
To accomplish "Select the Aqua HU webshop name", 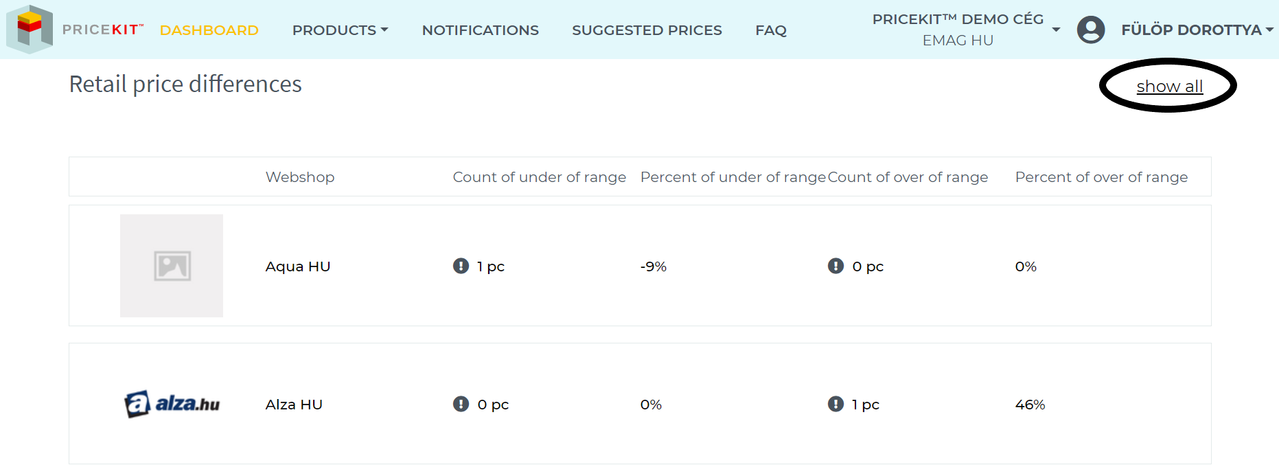I will (298, 266).
